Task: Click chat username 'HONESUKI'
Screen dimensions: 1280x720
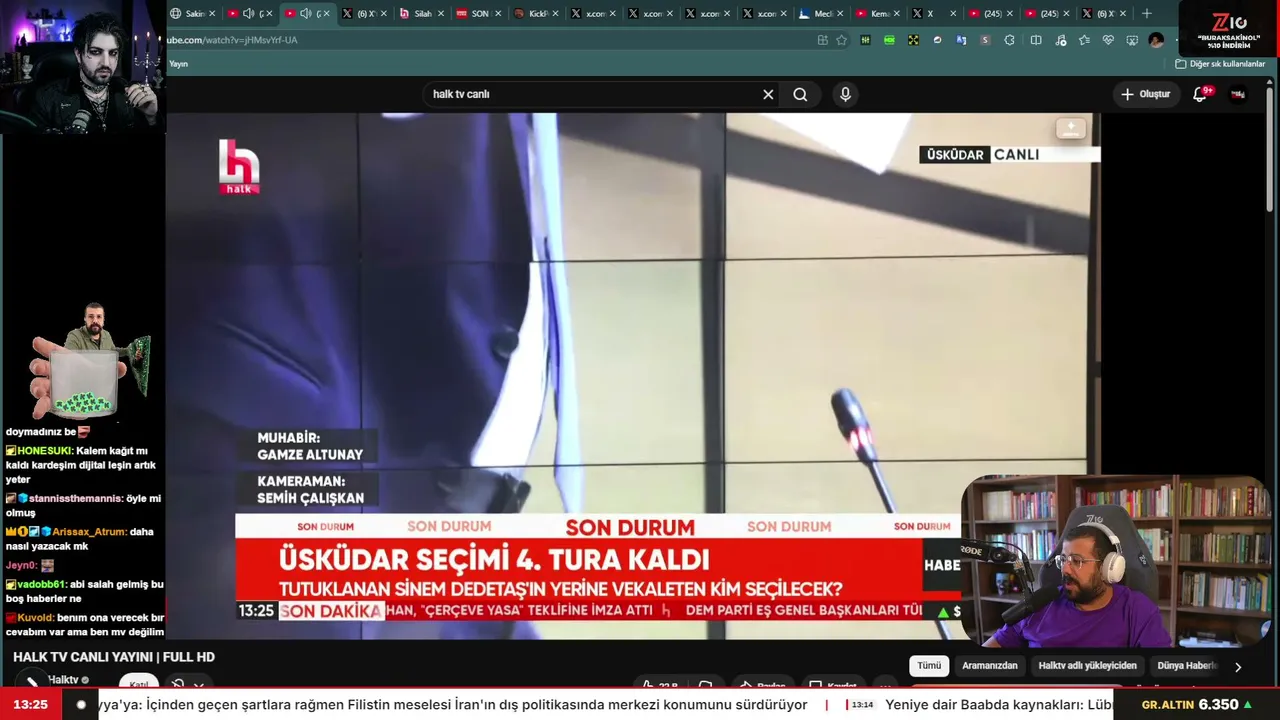Action: (x=45, y=451)
